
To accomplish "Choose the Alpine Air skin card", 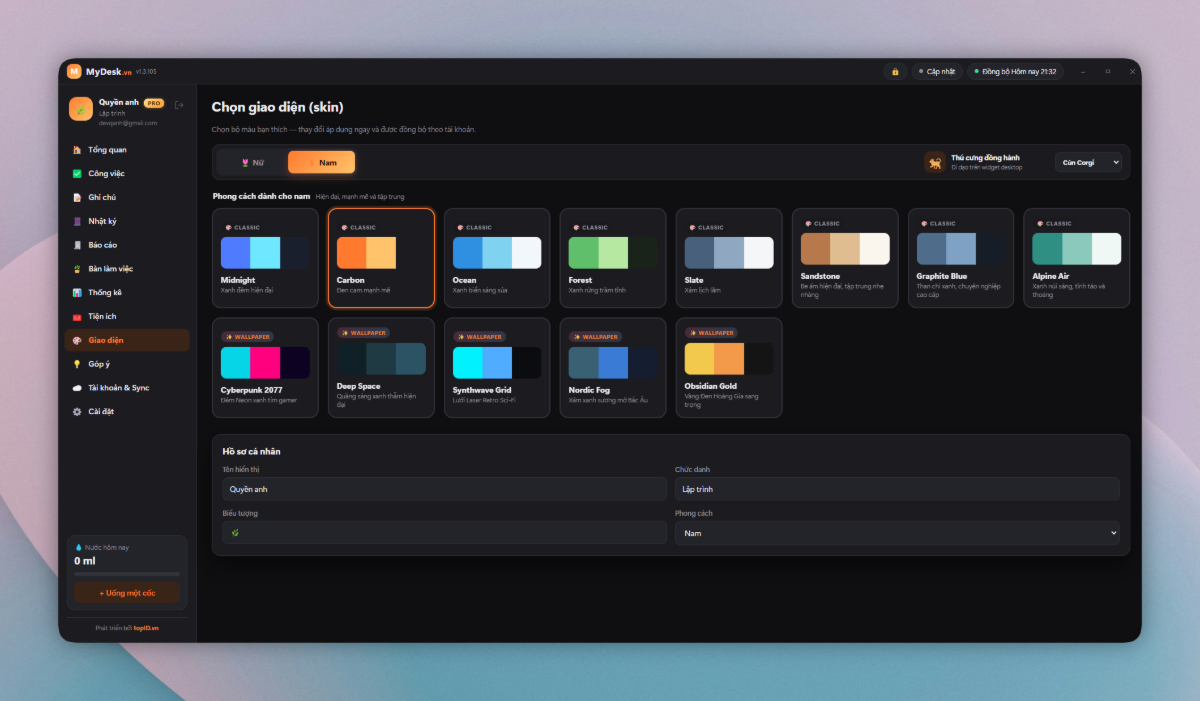I will (1077, 258).
